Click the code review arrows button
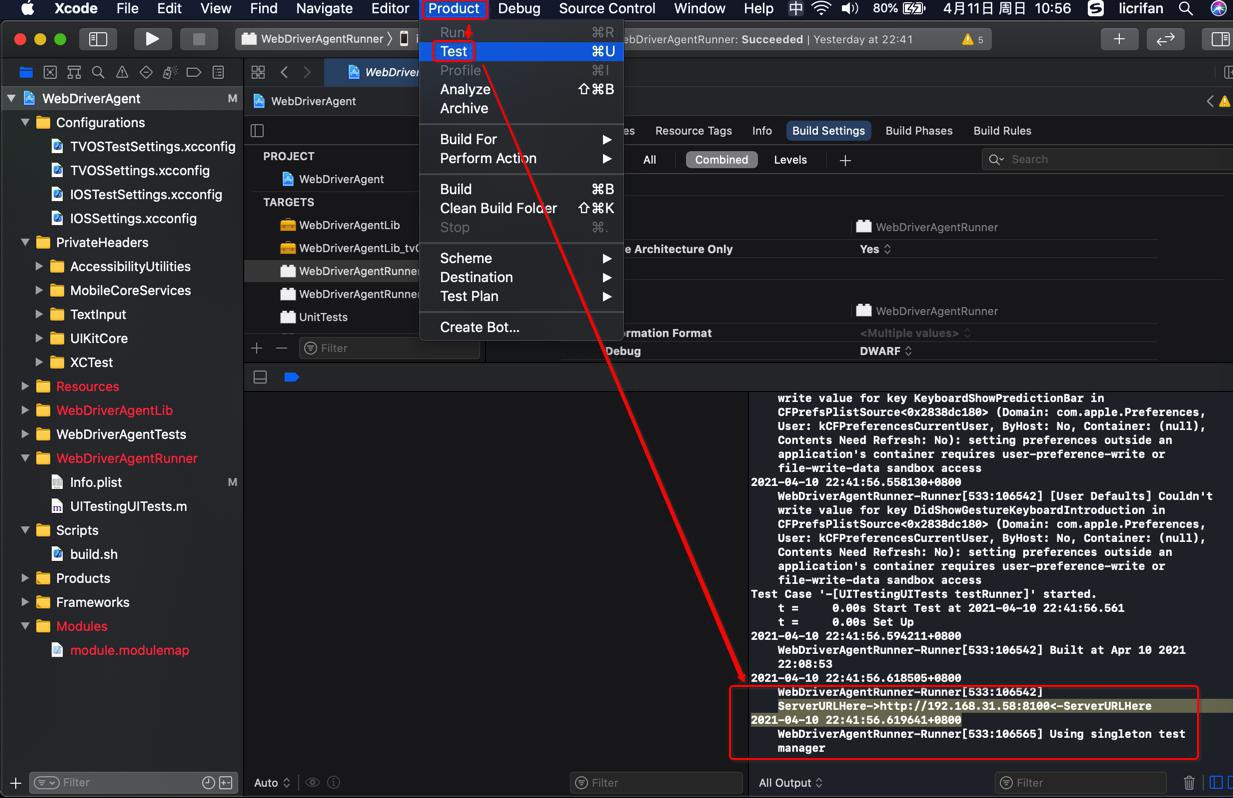The image size is (1233, 798). point(1166,39)
